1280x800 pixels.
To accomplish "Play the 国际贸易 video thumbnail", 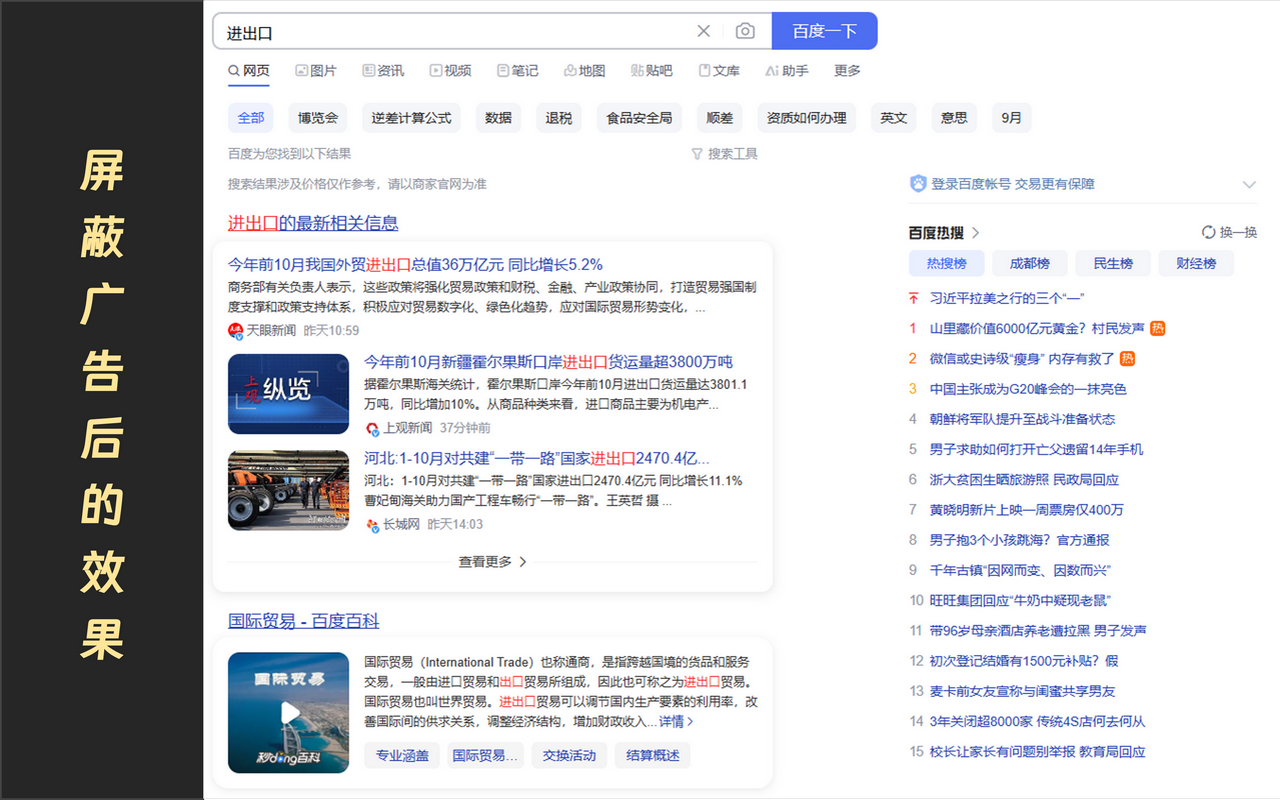I will (288, 713).
